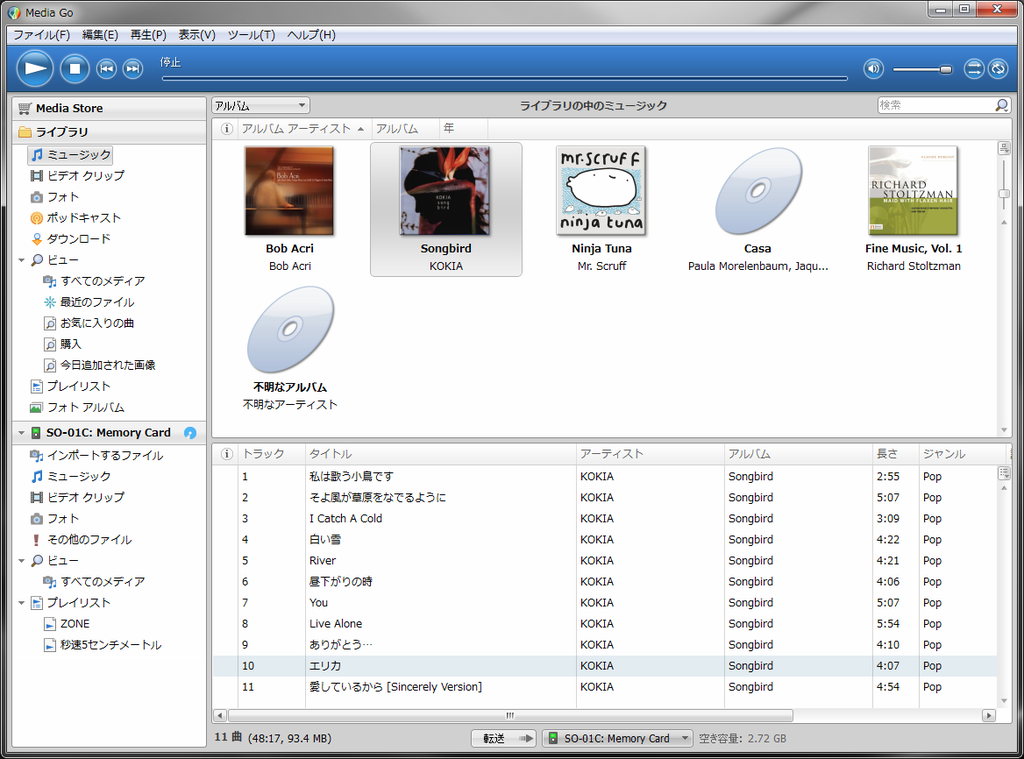Sort tracks by 長さ column
1024x759 pixels.
click(x=895, y=454)
